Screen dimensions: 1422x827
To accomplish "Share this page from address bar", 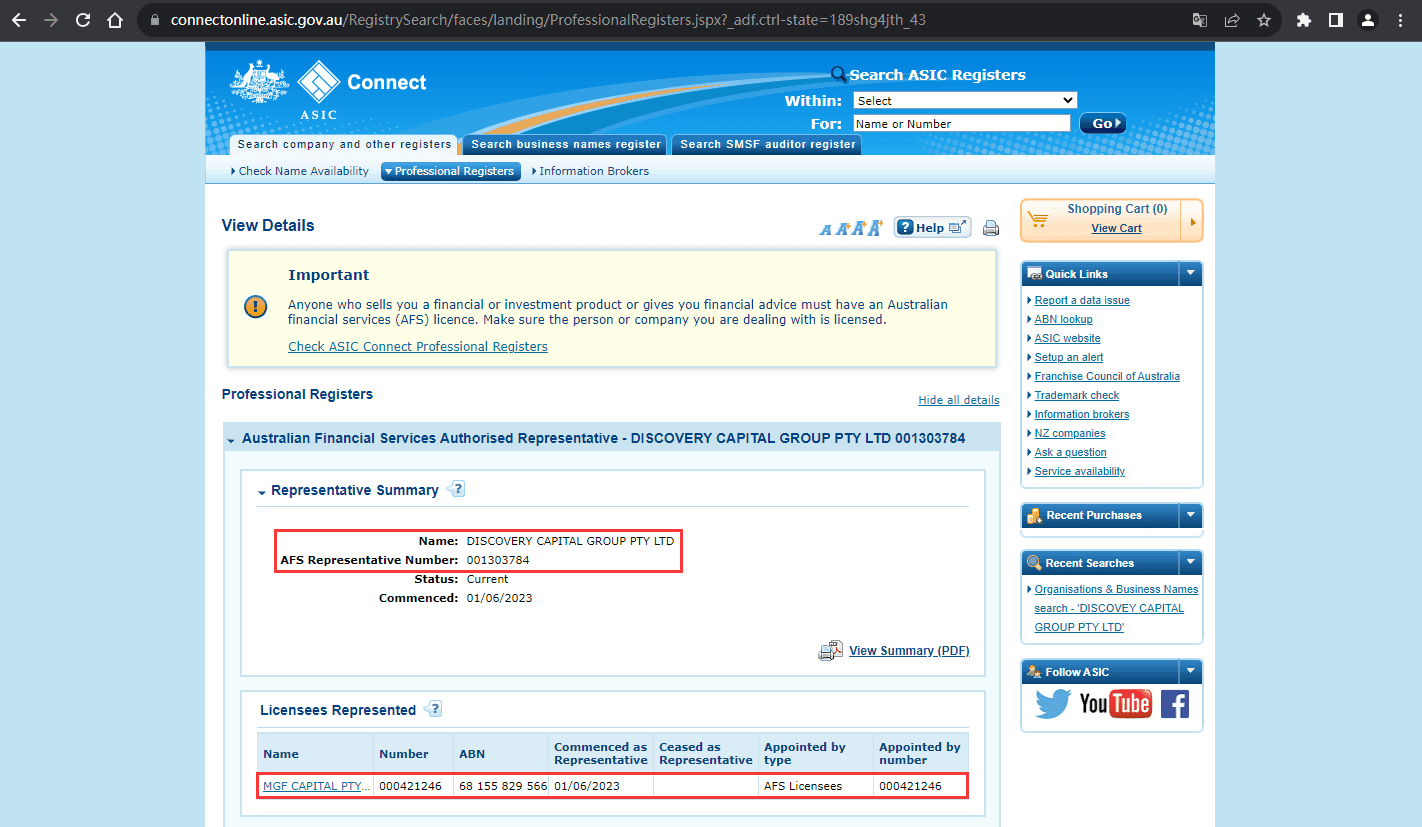I will pyautogui.click(x=1232, y=20).
